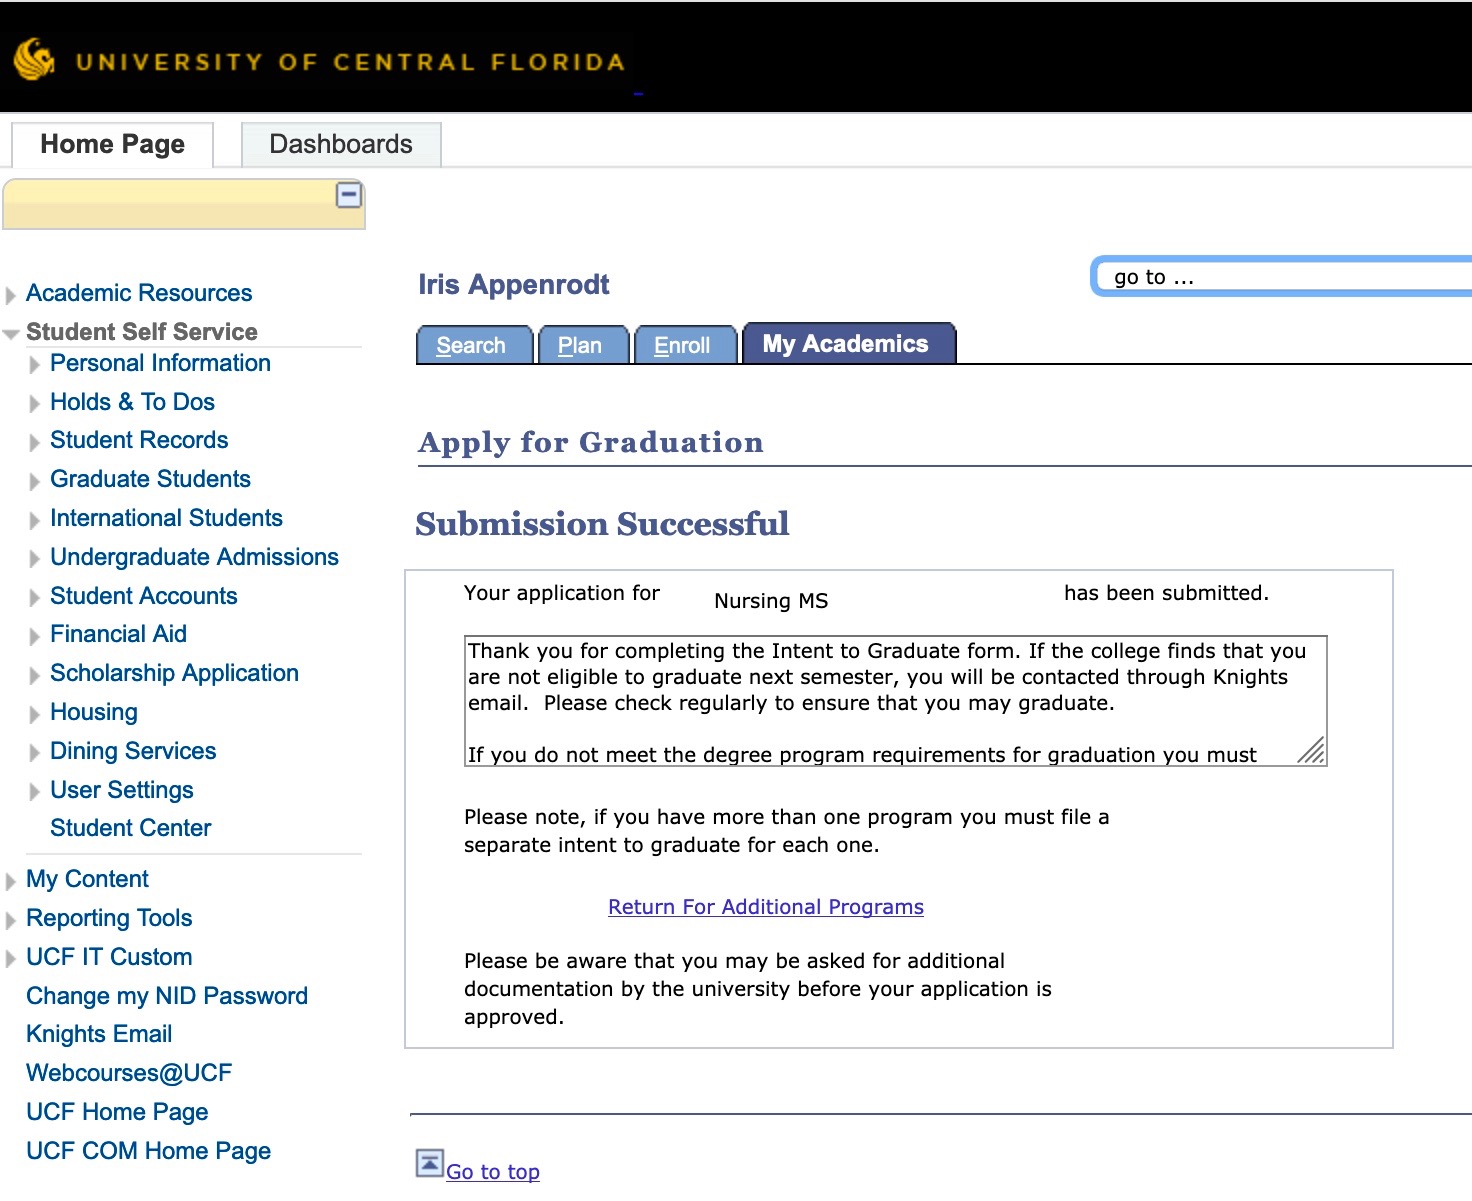This screenshot has width=1472, height=1201.
Task: Open UCF Home Page
Action: [117, 1111]
